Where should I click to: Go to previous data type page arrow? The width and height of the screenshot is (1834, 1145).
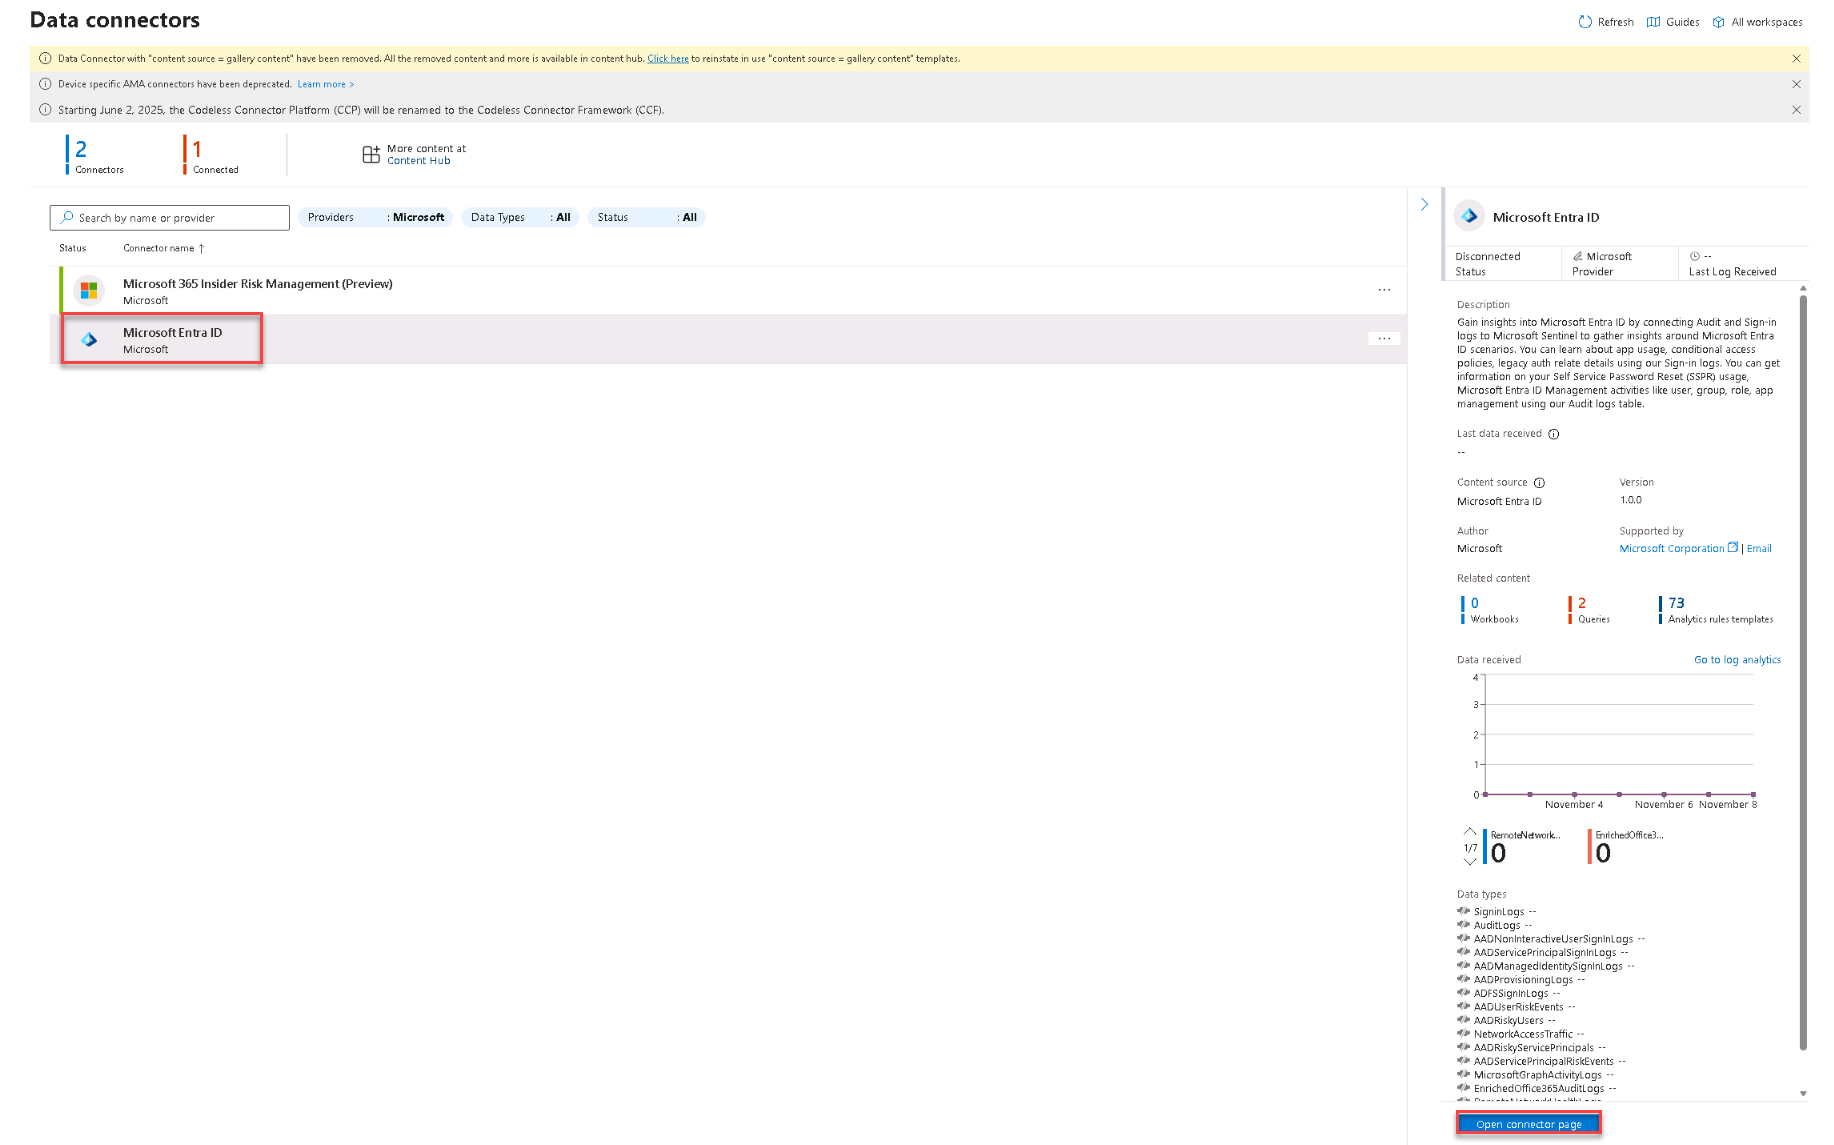(x=1470, y=831)
